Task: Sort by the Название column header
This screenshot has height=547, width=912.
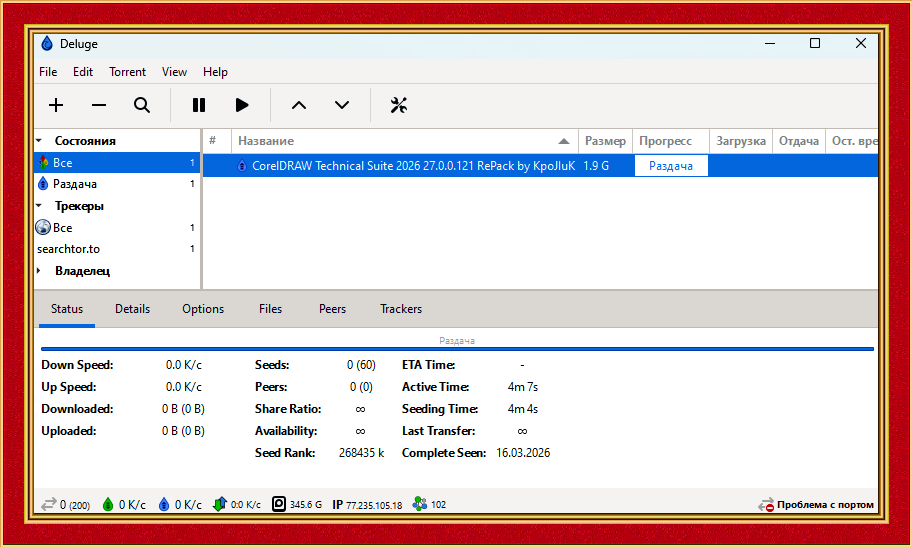Action: [x=404, y=141]
